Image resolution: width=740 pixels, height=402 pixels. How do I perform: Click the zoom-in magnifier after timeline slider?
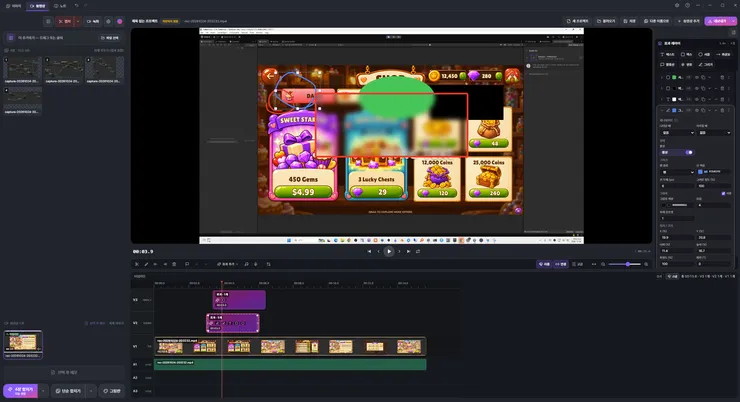646,264
